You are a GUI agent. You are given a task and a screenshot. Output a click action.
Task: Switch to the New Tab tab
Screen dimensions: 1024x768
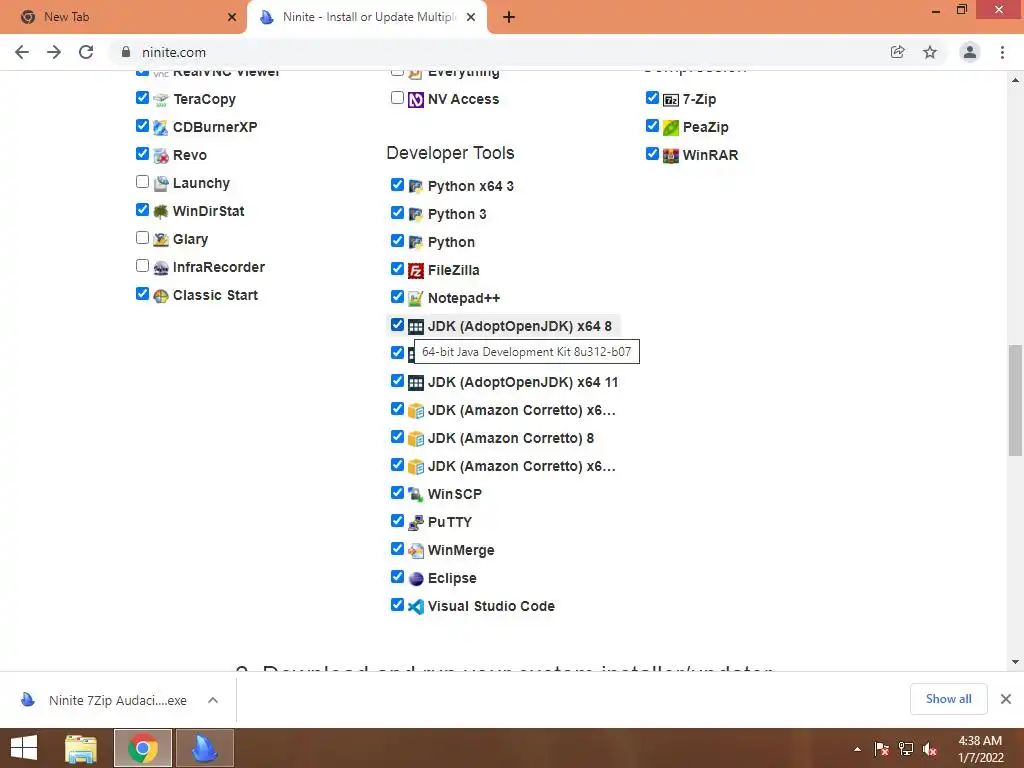123,17
